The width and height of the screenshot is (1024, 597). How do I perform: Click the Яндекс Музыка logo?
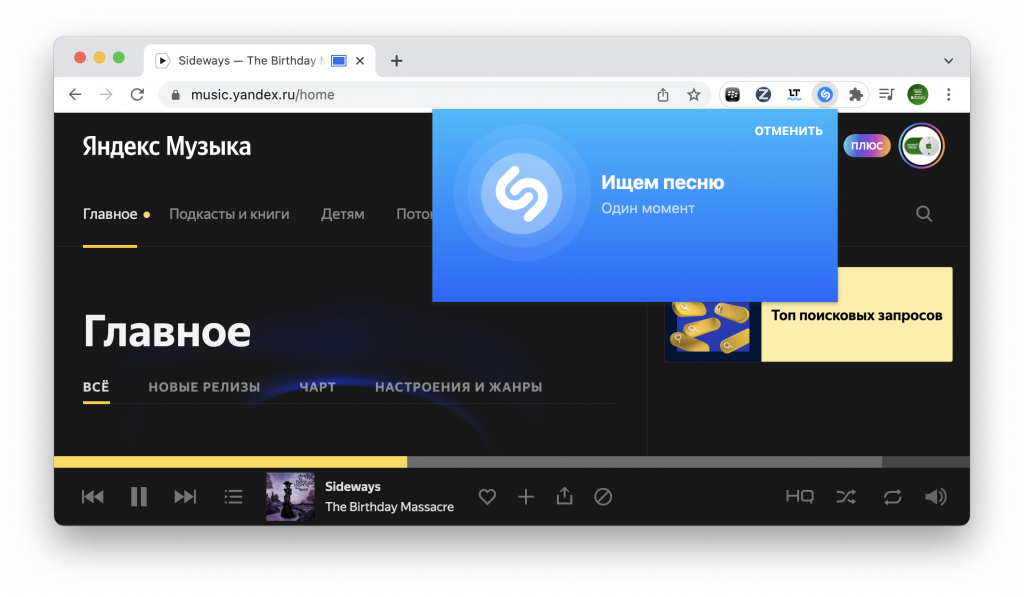[x=167, y=146]
